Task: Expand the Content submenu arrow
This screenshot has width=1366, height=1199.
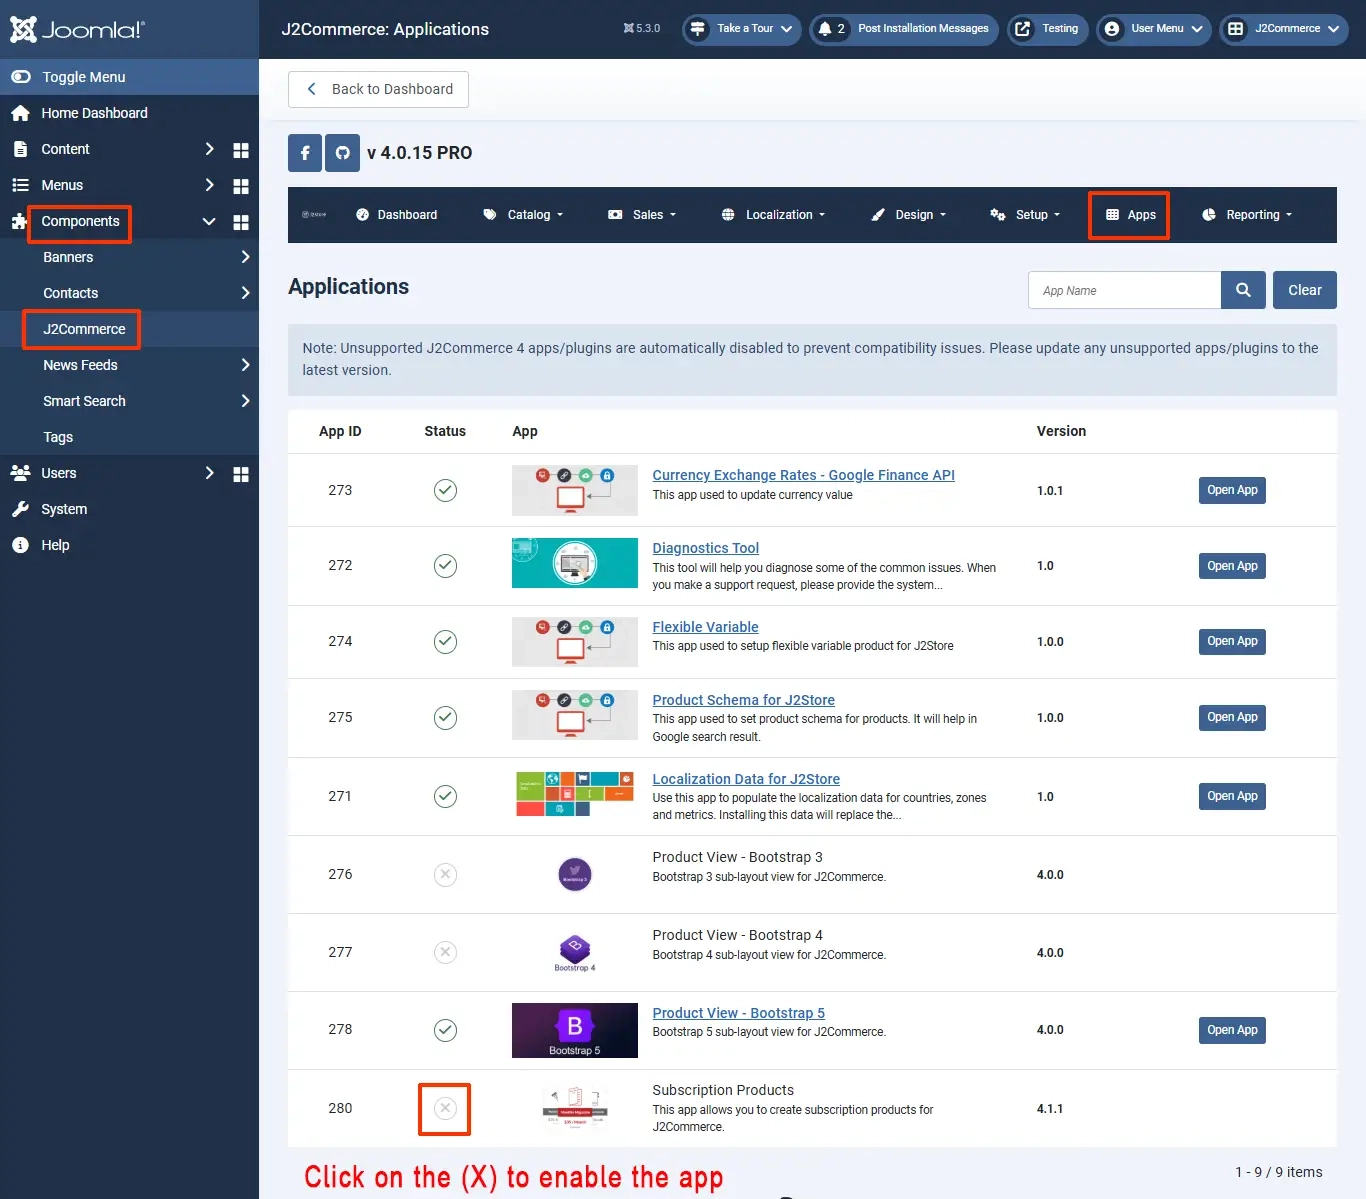Action: (x=209, y=149)
